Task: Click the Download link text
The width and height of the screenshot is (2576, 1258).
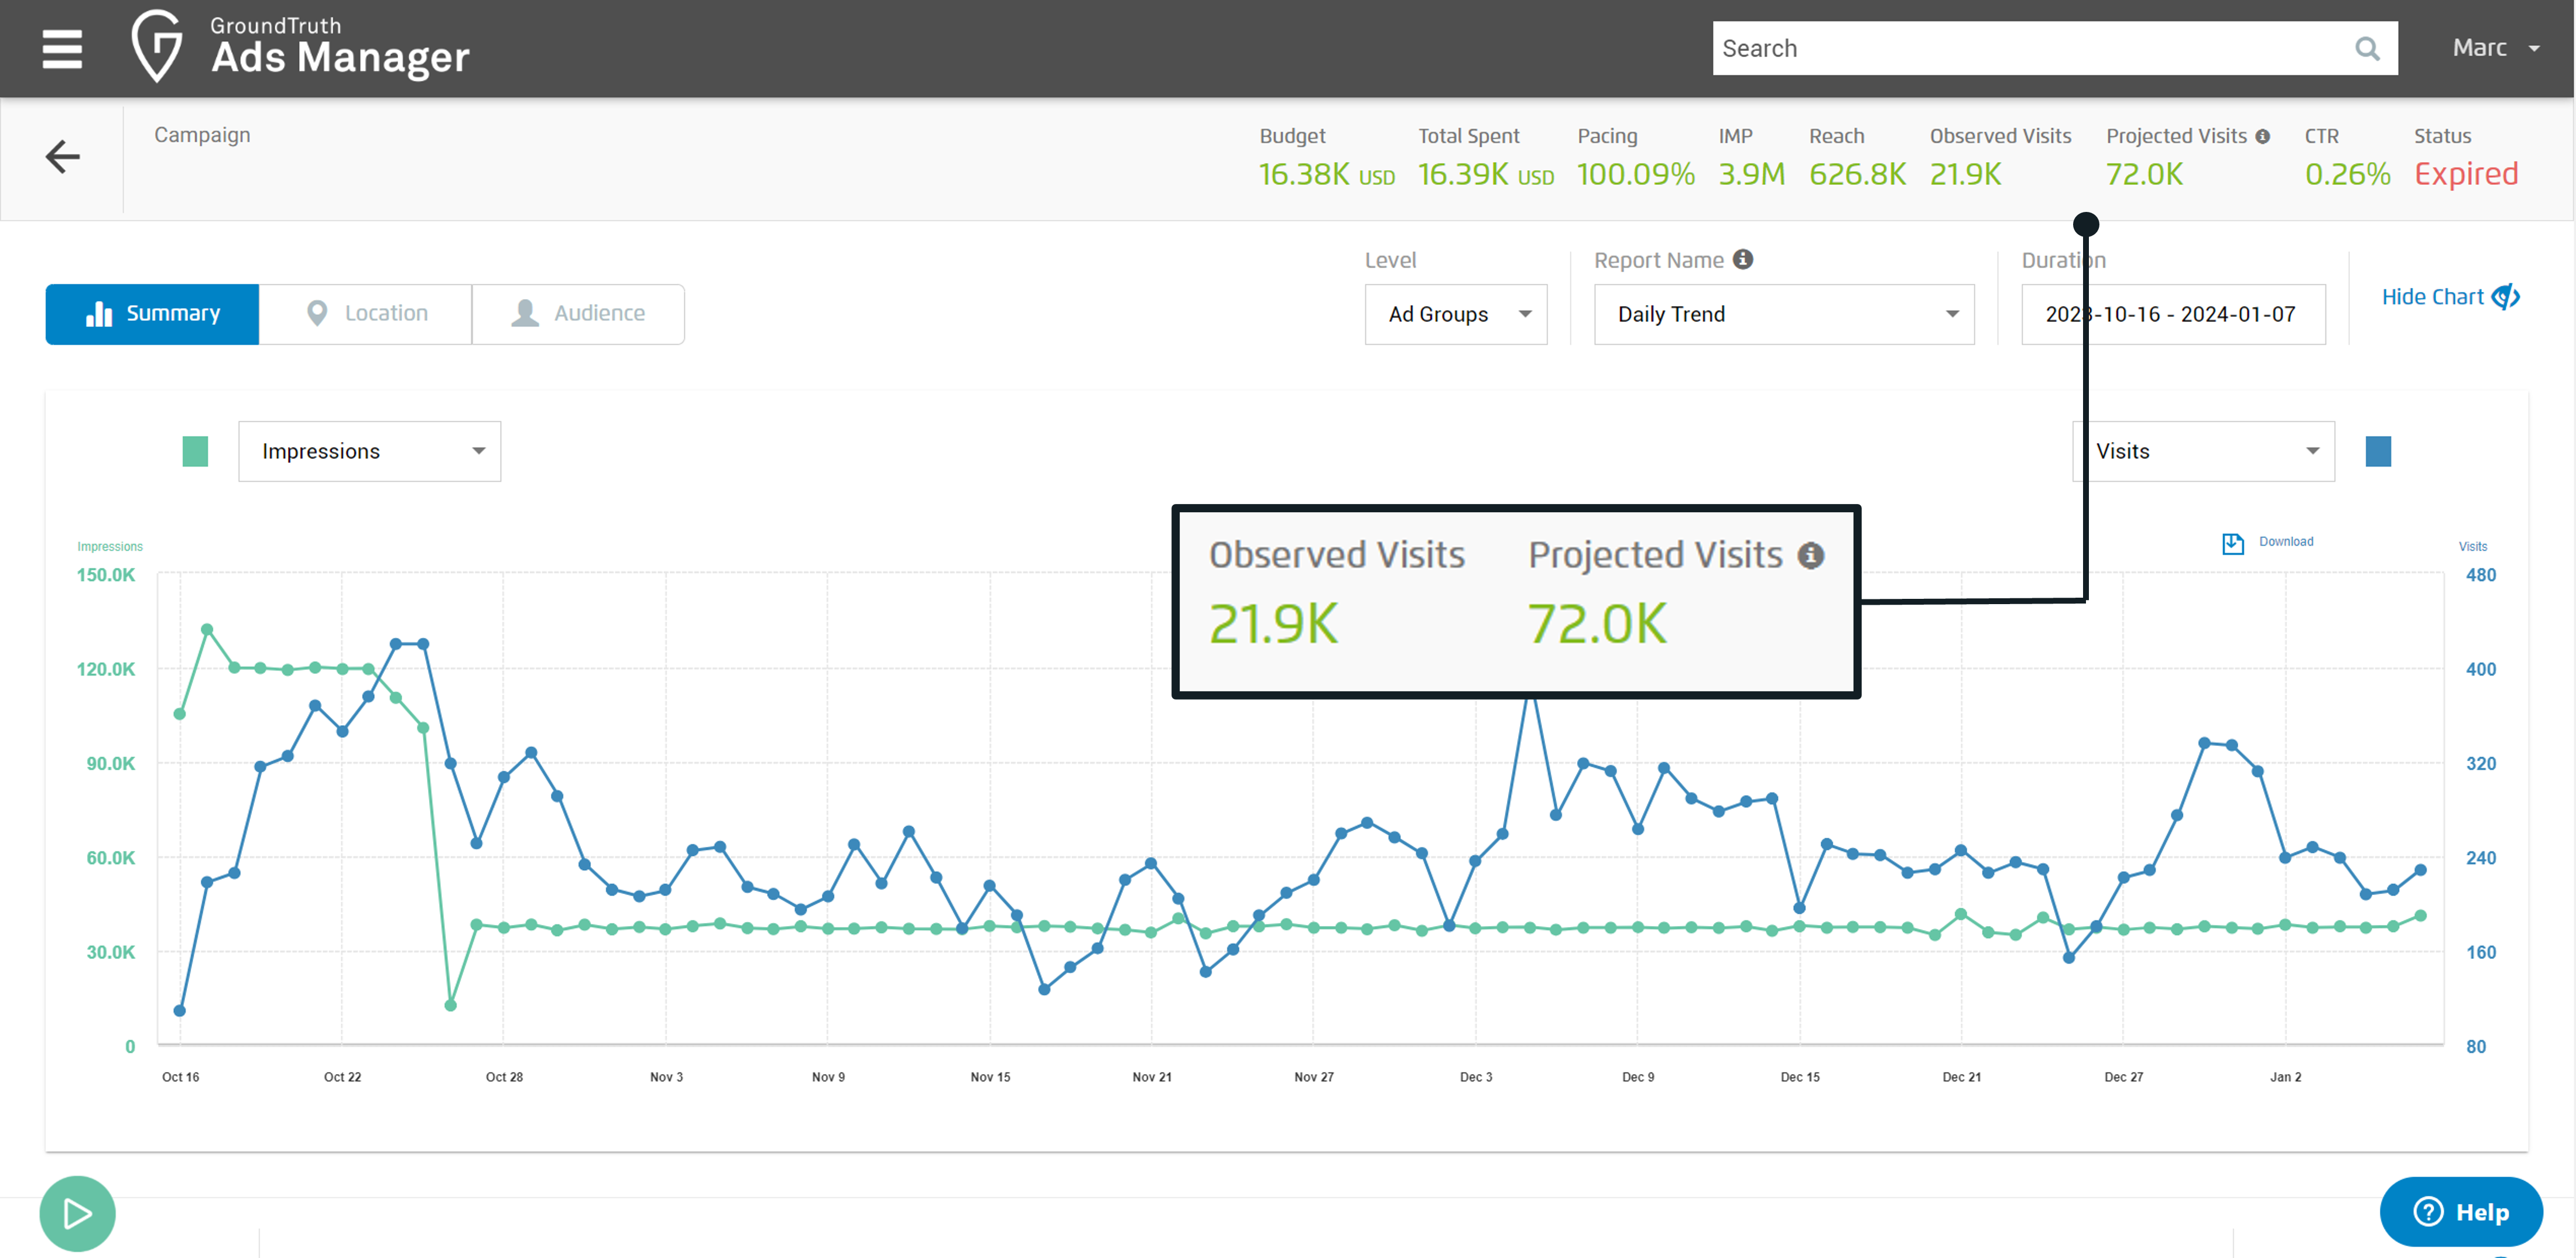Action: pyautogui.click(x=2285, y=541)
